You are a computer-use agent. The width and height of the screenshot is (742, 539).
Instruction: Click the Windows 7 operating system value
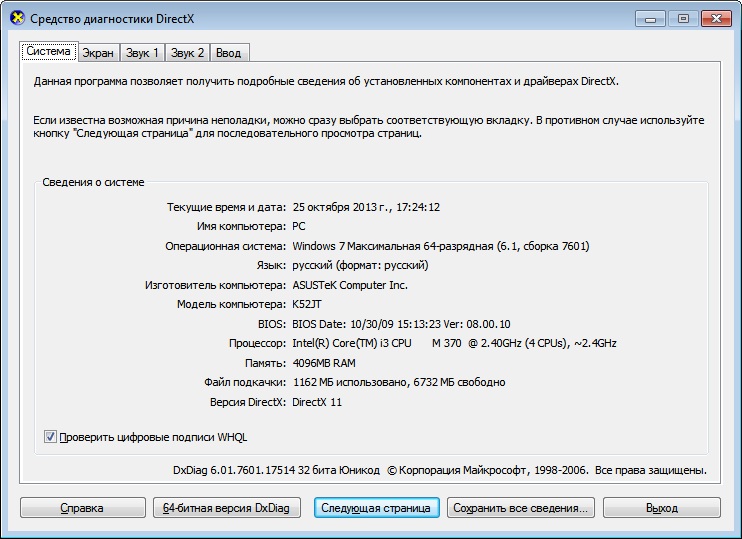point(440,246)
